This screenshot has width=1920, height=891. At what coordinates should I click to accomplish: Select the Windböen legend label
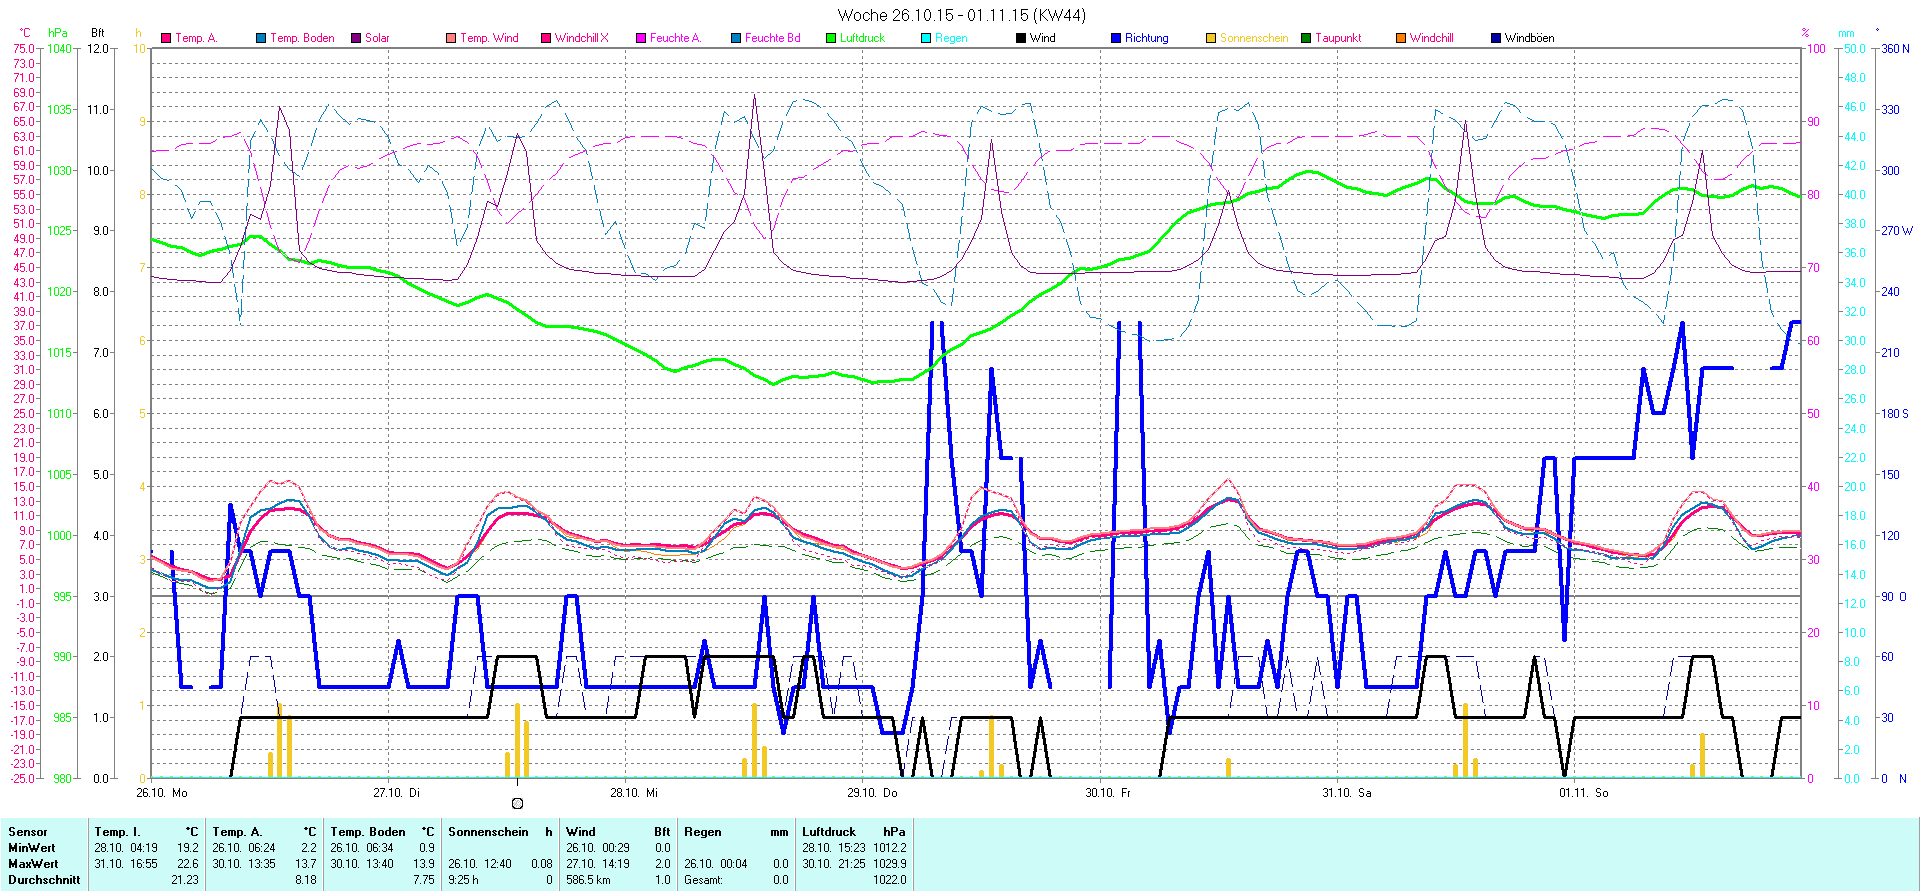click(1529, 38)
